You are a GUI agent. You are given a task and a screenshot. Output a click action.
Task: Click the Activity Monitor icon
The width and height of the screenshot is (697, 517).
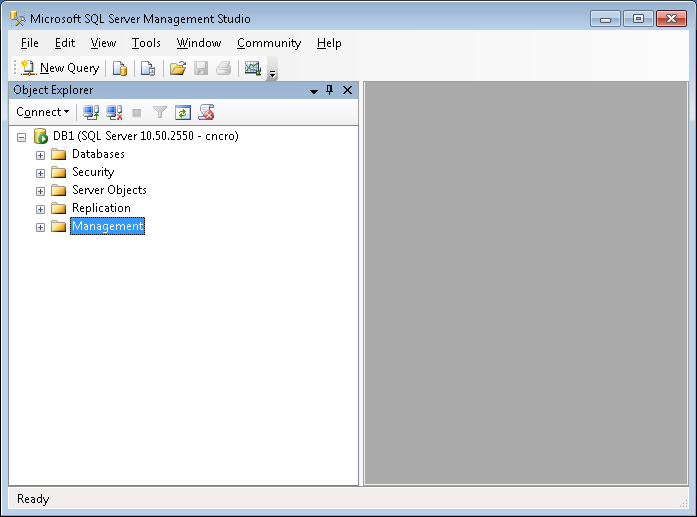[253, 68]
